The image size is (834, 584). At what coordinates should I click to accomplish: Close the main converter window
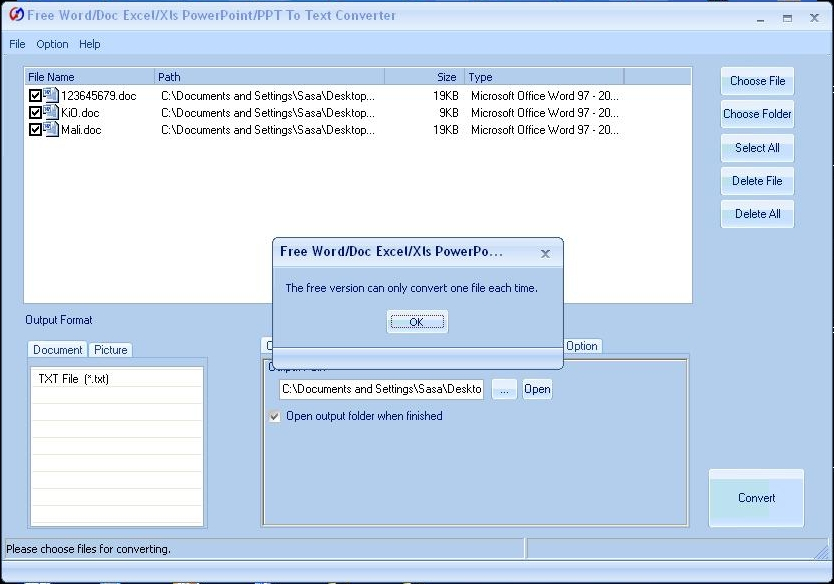pyautogui.click(x=814, y=18)
